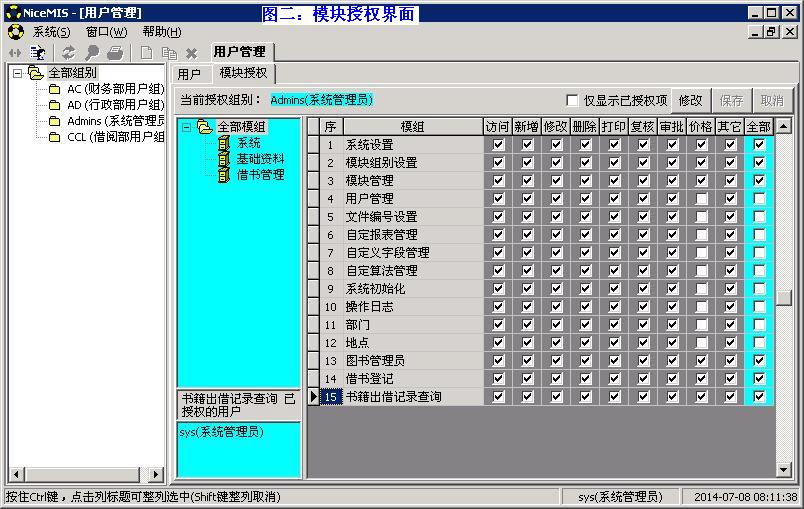
Task: Click the 取消 button
Action: [x=772, y=100]
